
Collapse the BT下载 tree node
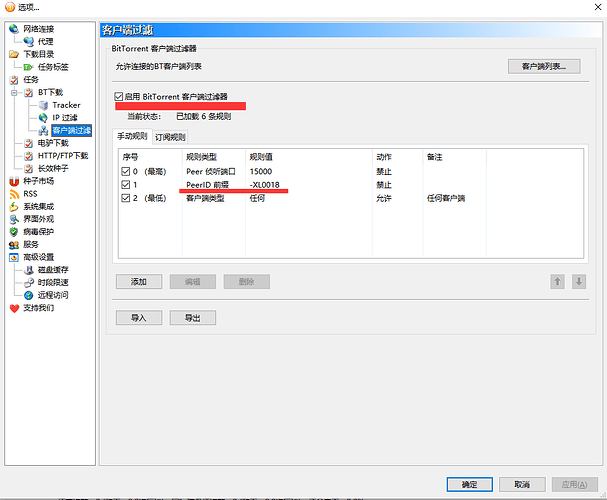click(x=14, y=92)
